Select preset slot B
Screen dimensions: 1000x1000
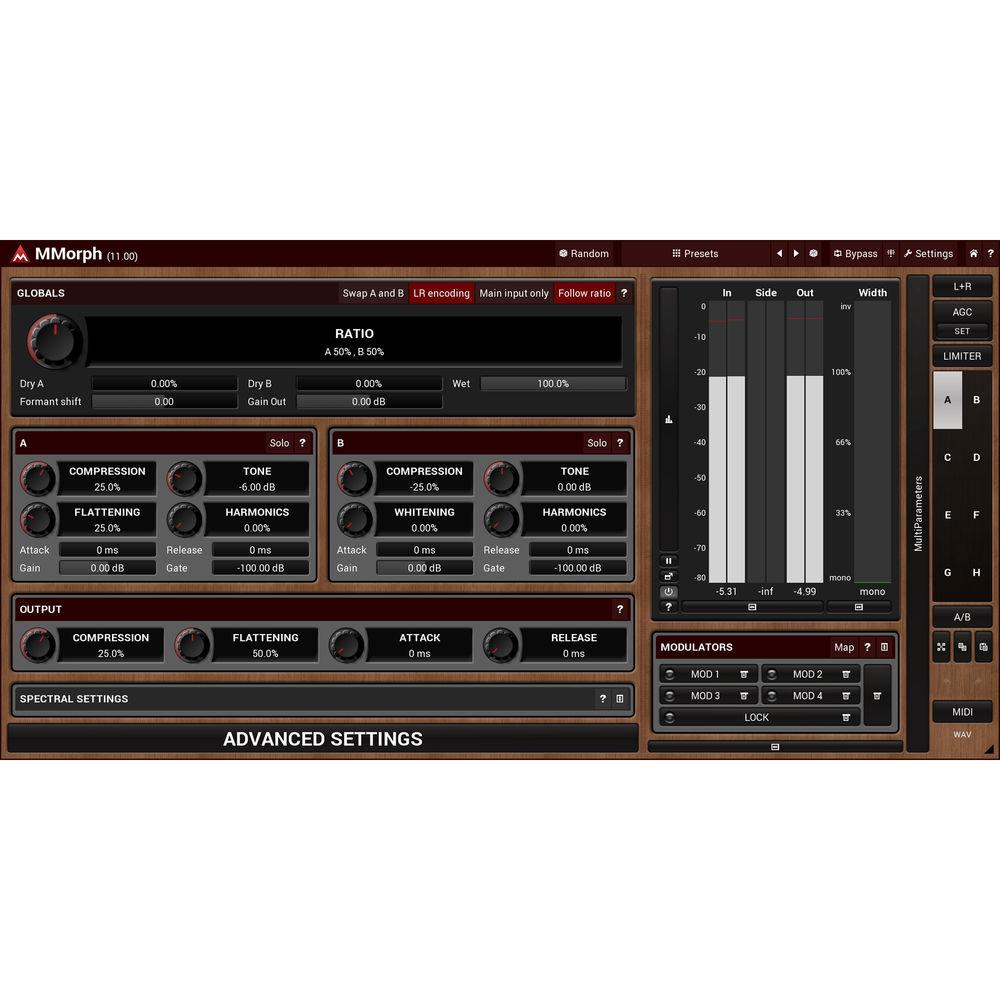(x=977, y=400)
